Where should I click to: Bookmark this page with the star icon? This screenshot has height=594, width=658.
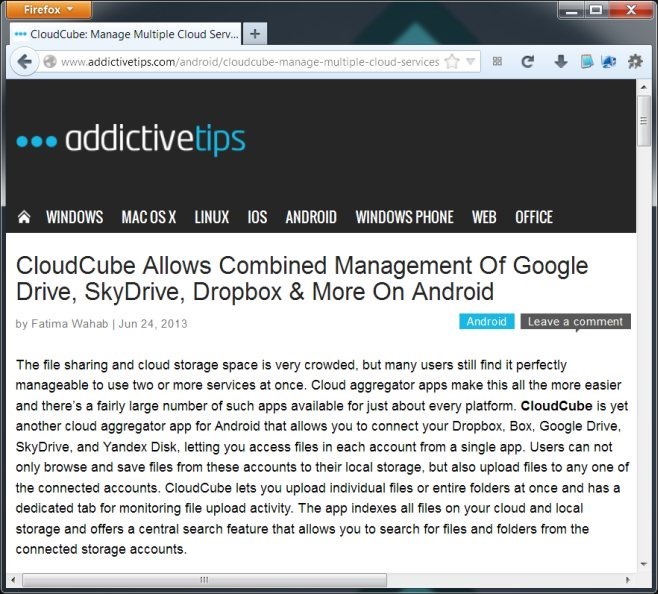[x=452, y=62]
